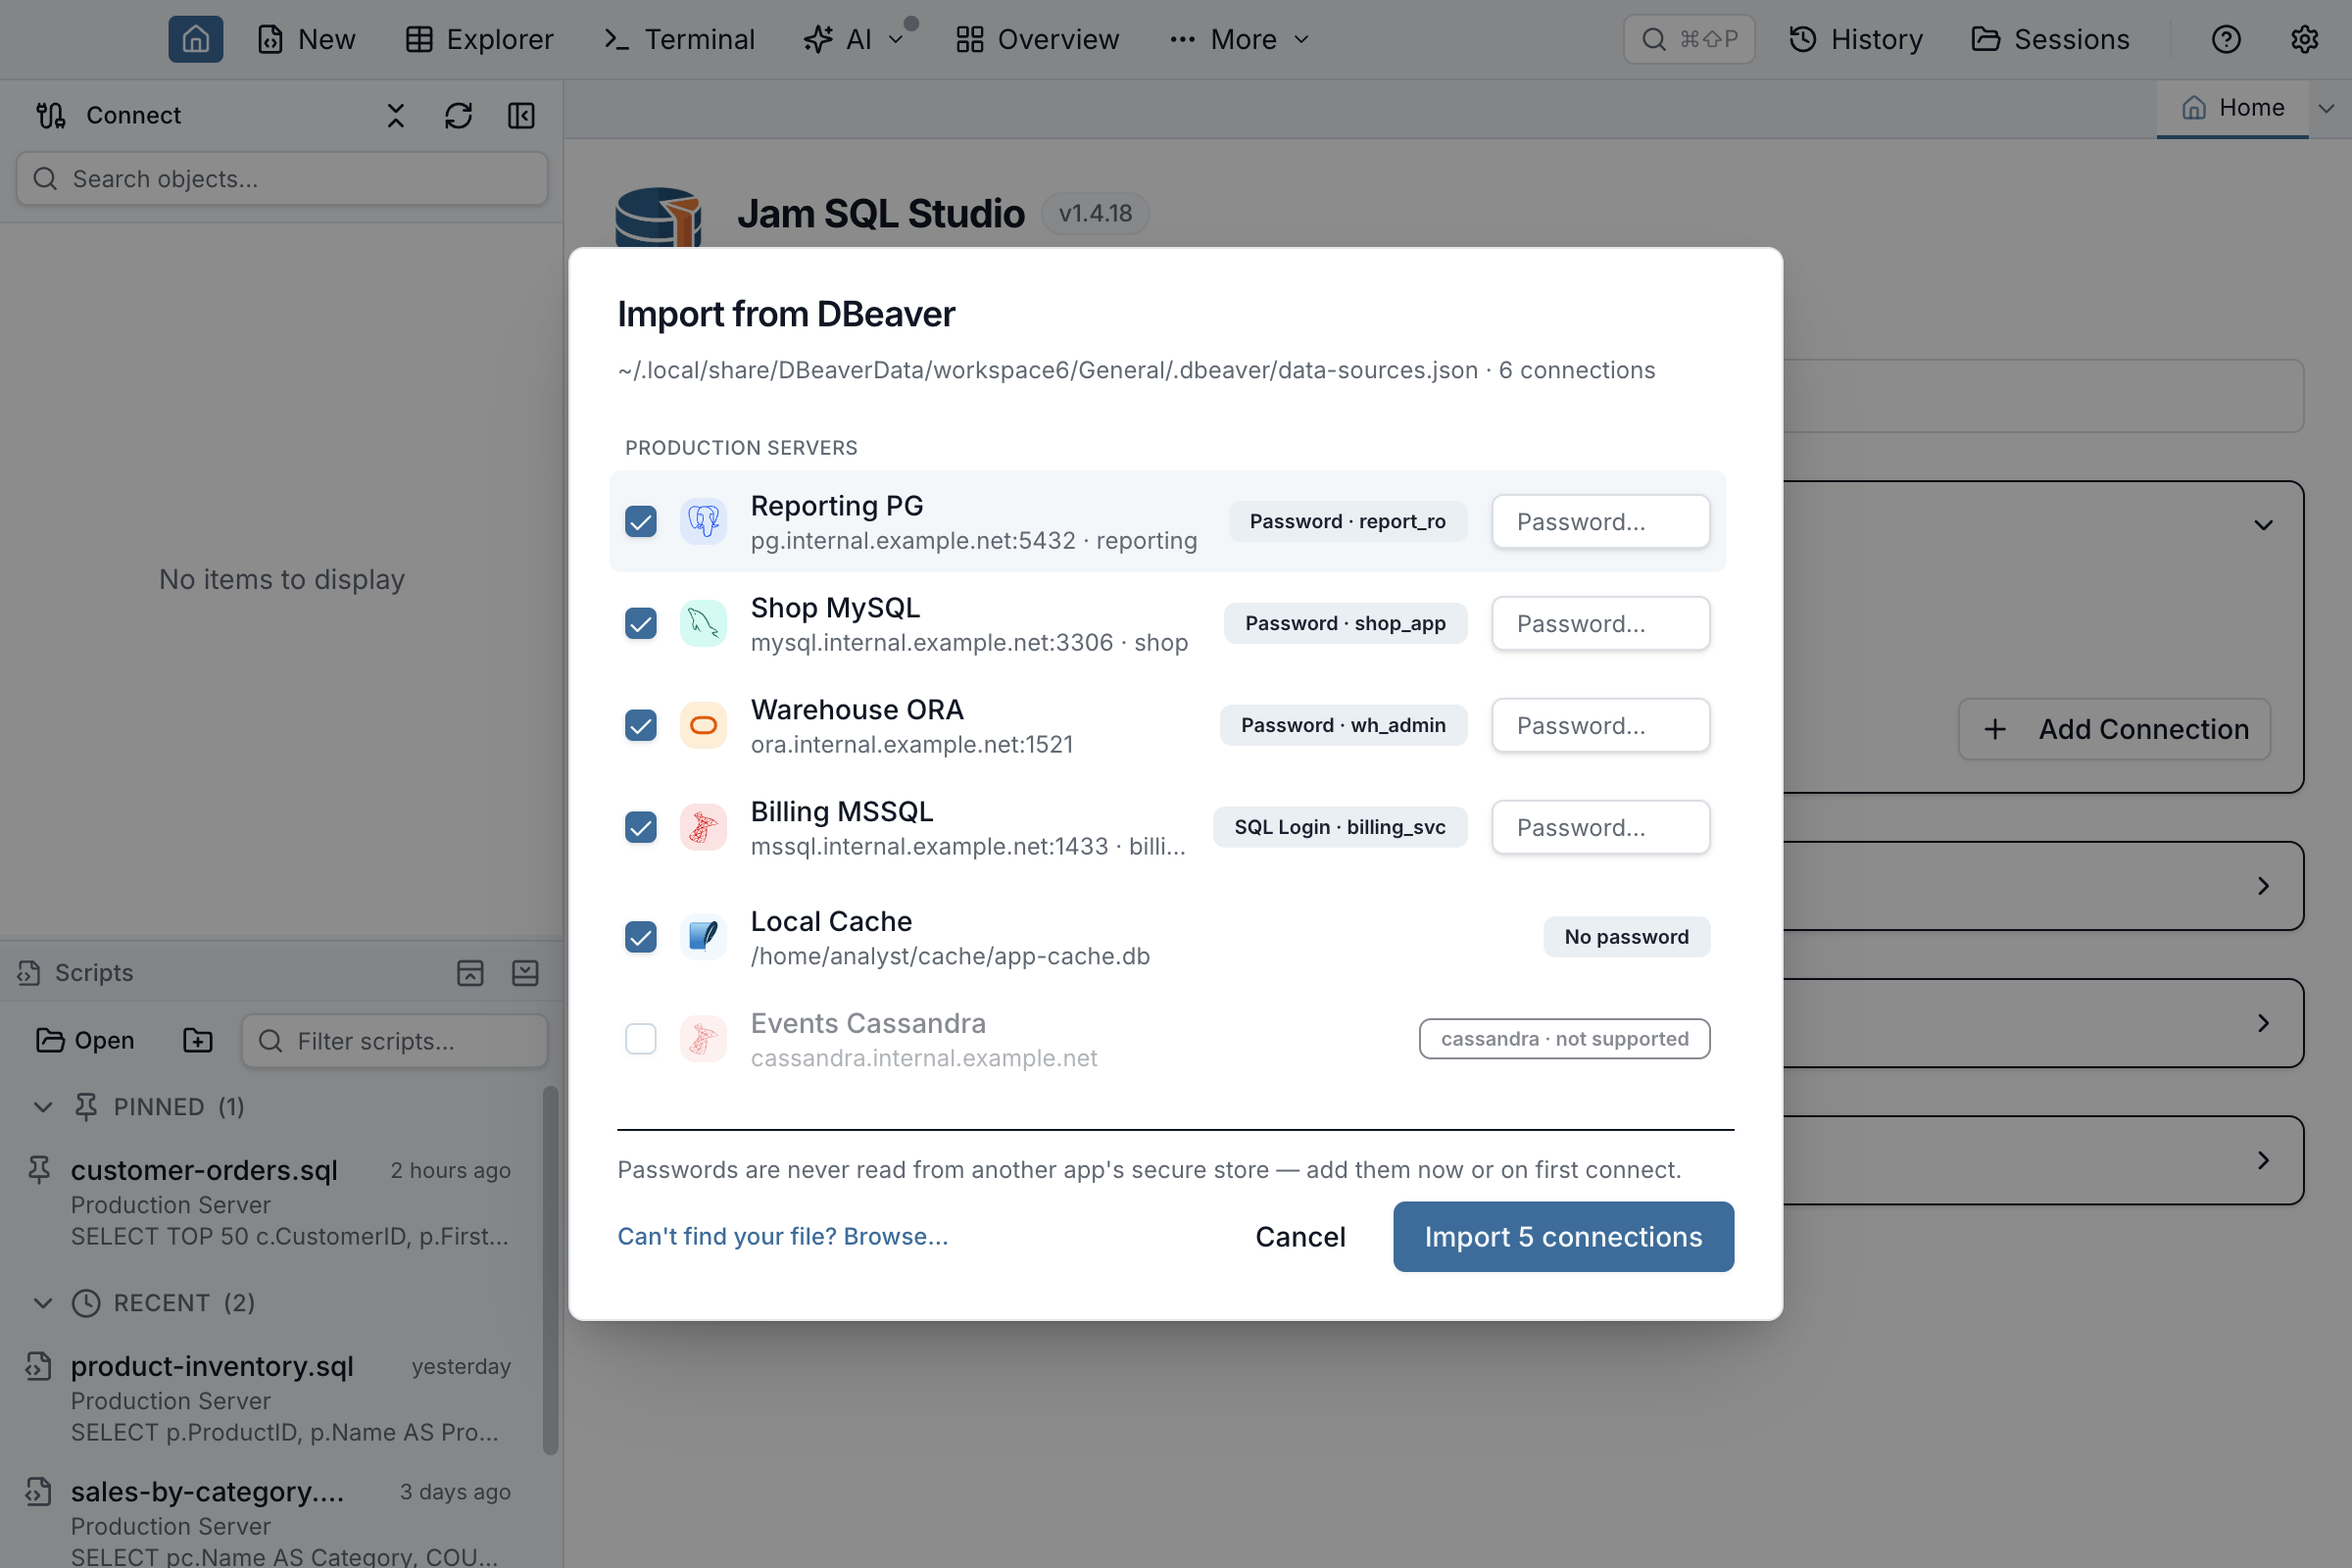Click Can't find your file? Browse link
The height and width of the screenshot is (1568, 2352).
[782, 1236]
